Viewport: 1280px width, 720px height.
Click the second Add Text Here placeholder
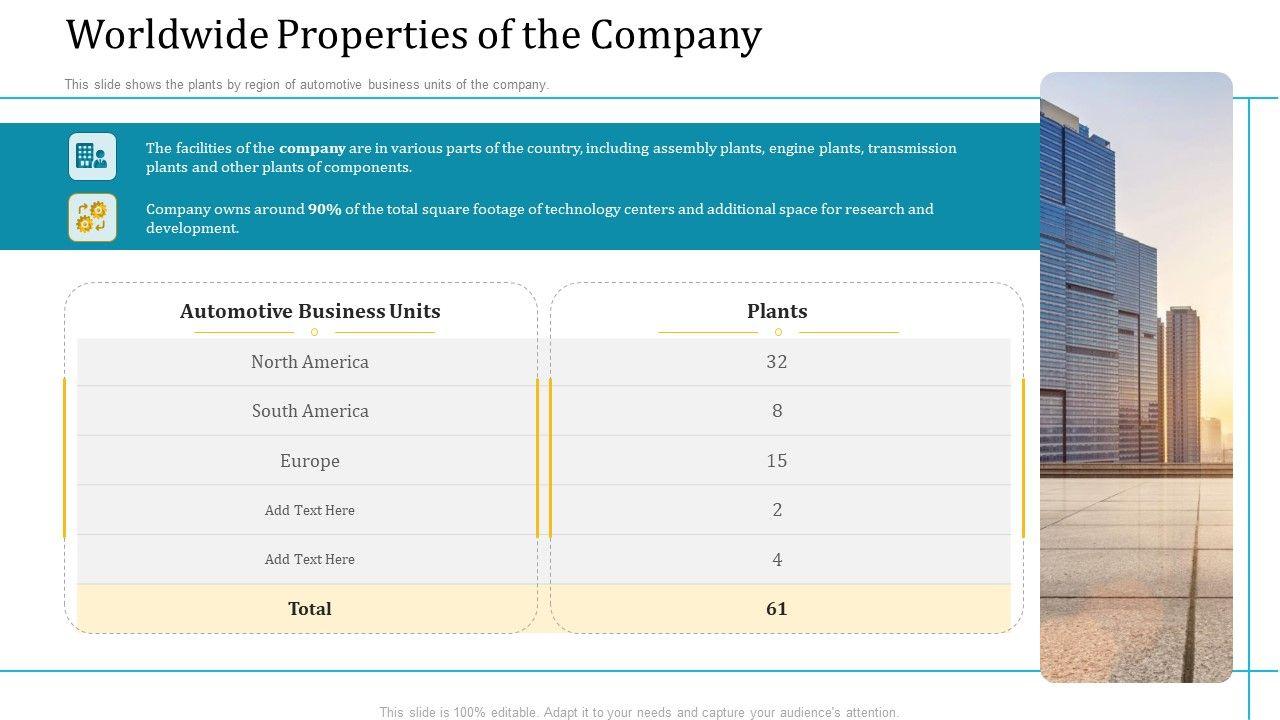point(310,559)
